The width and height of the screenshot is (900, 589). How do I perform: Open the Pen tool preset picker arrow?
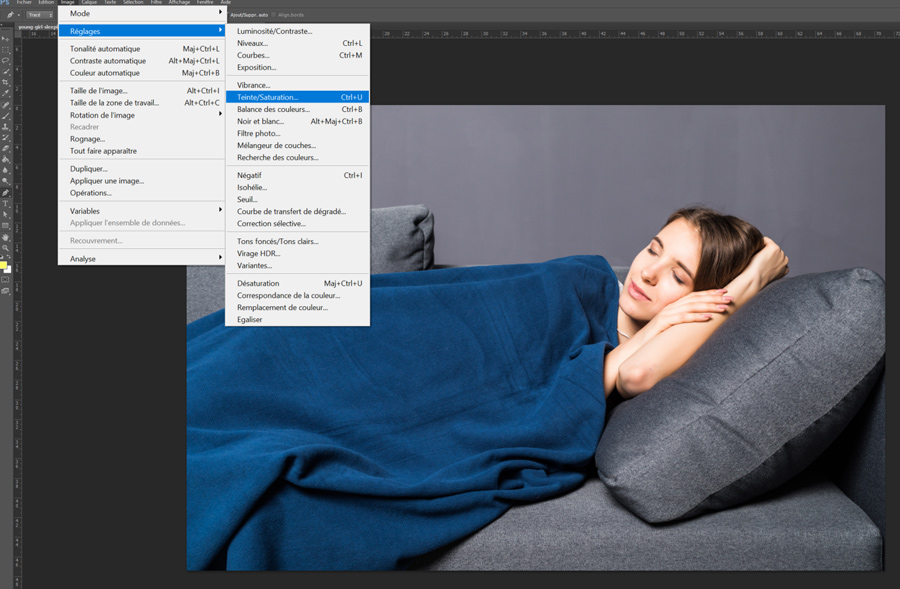[18, 15]
